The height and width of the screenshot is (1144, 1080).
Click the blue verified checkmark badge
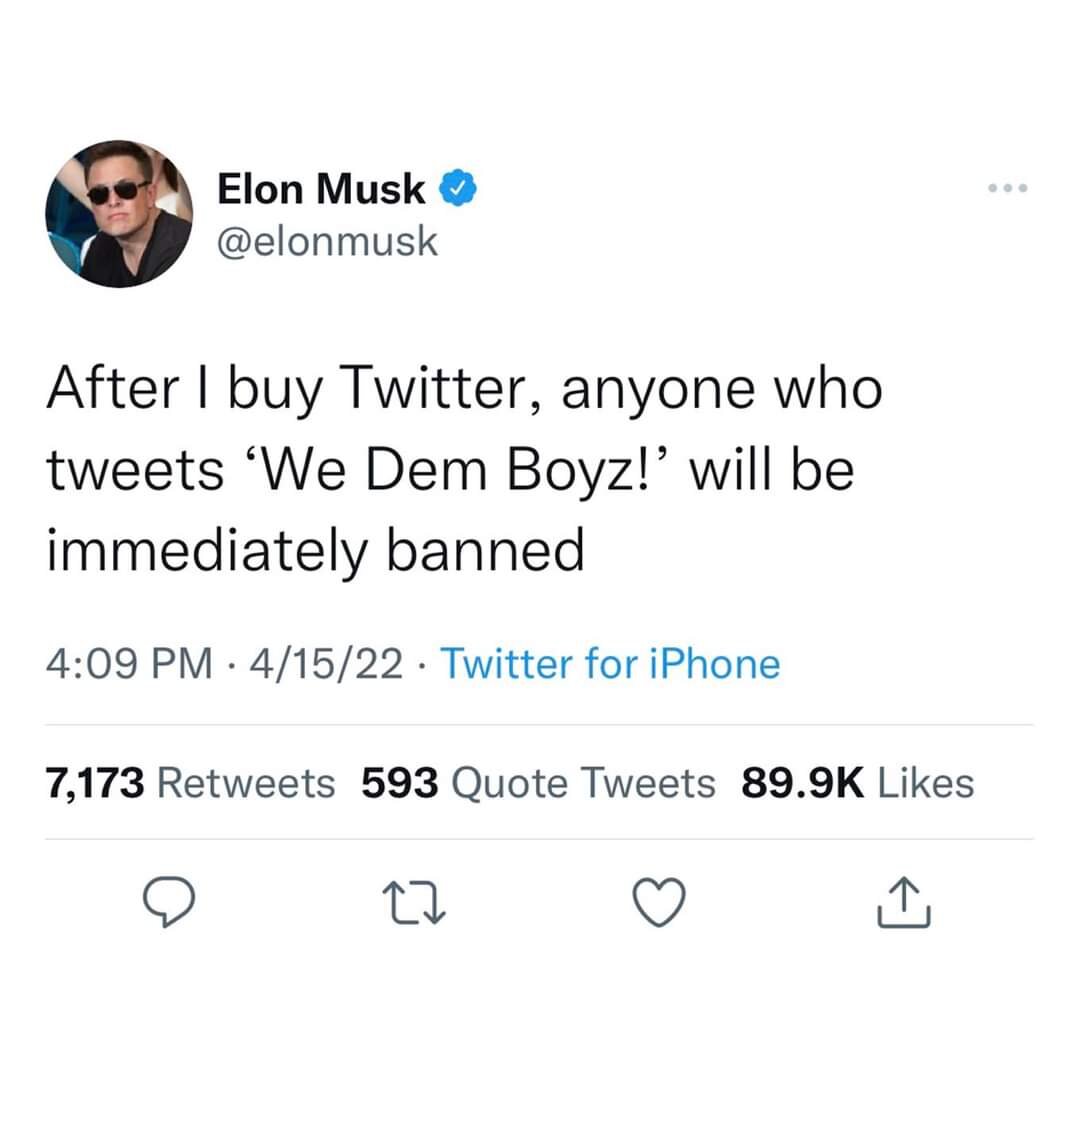455,187
